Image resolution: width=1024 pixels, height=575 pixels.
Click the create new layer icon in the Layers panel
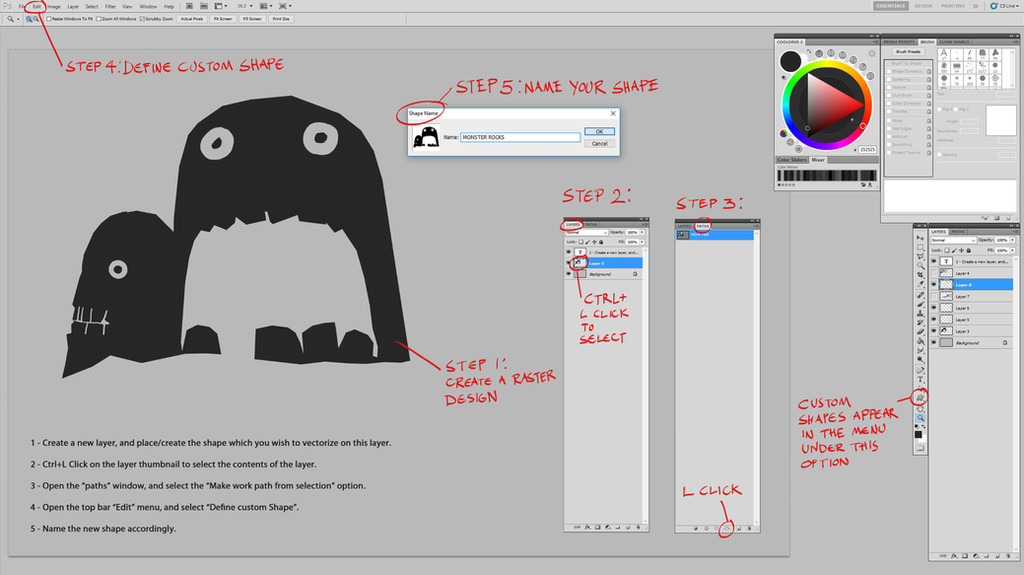click(x=997, y=556)
